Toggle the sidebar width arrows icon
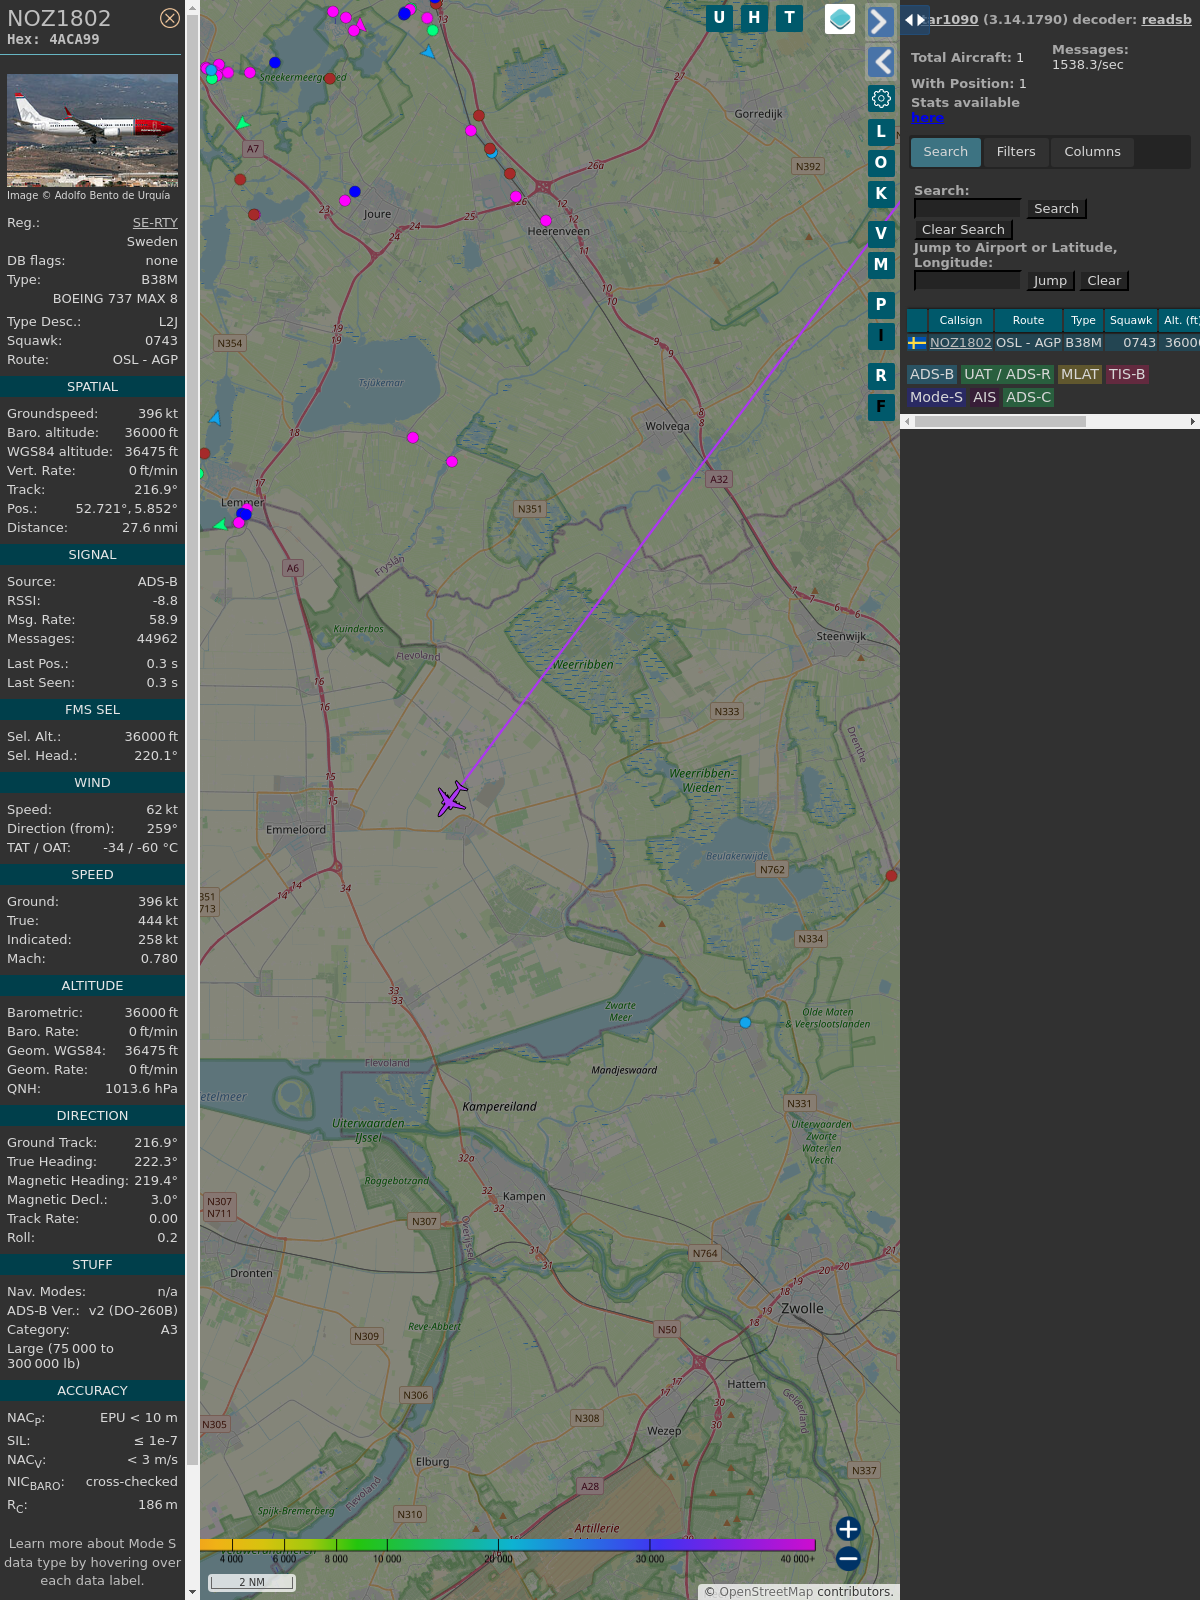Image resolution: width=1200 pixels, height=1600 pixels. tap(914, 20)
